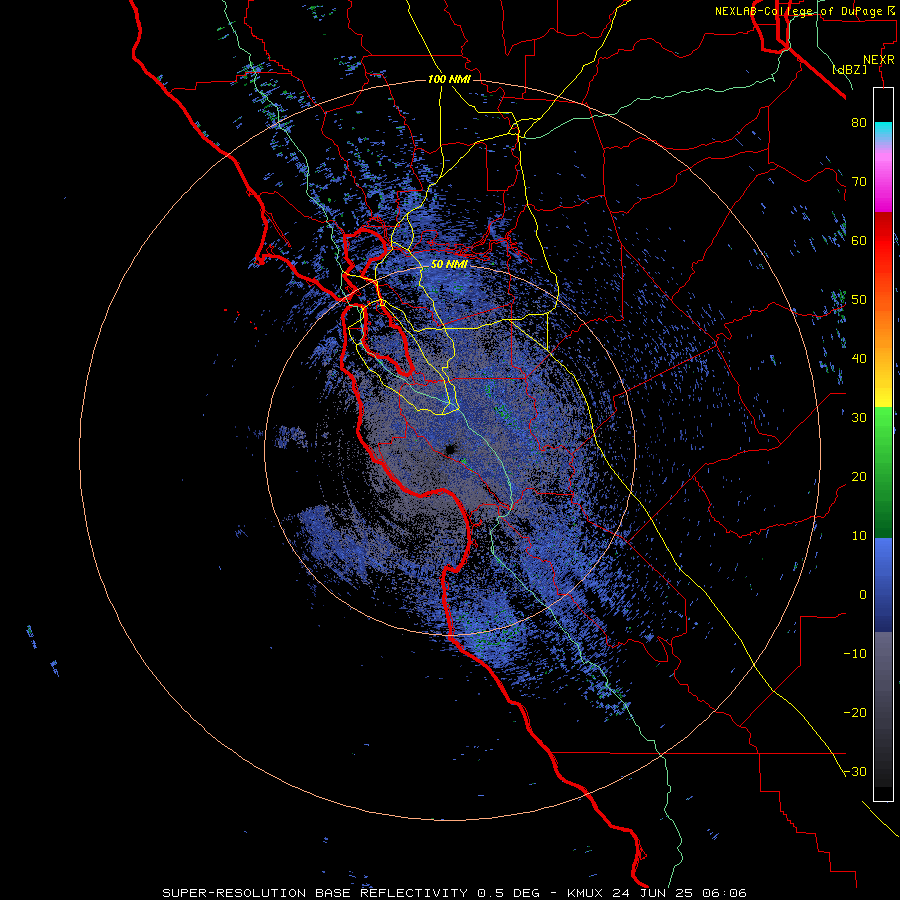Click the 70 value on the dBZ scale
Screen dimensions: 900x900
859,181
